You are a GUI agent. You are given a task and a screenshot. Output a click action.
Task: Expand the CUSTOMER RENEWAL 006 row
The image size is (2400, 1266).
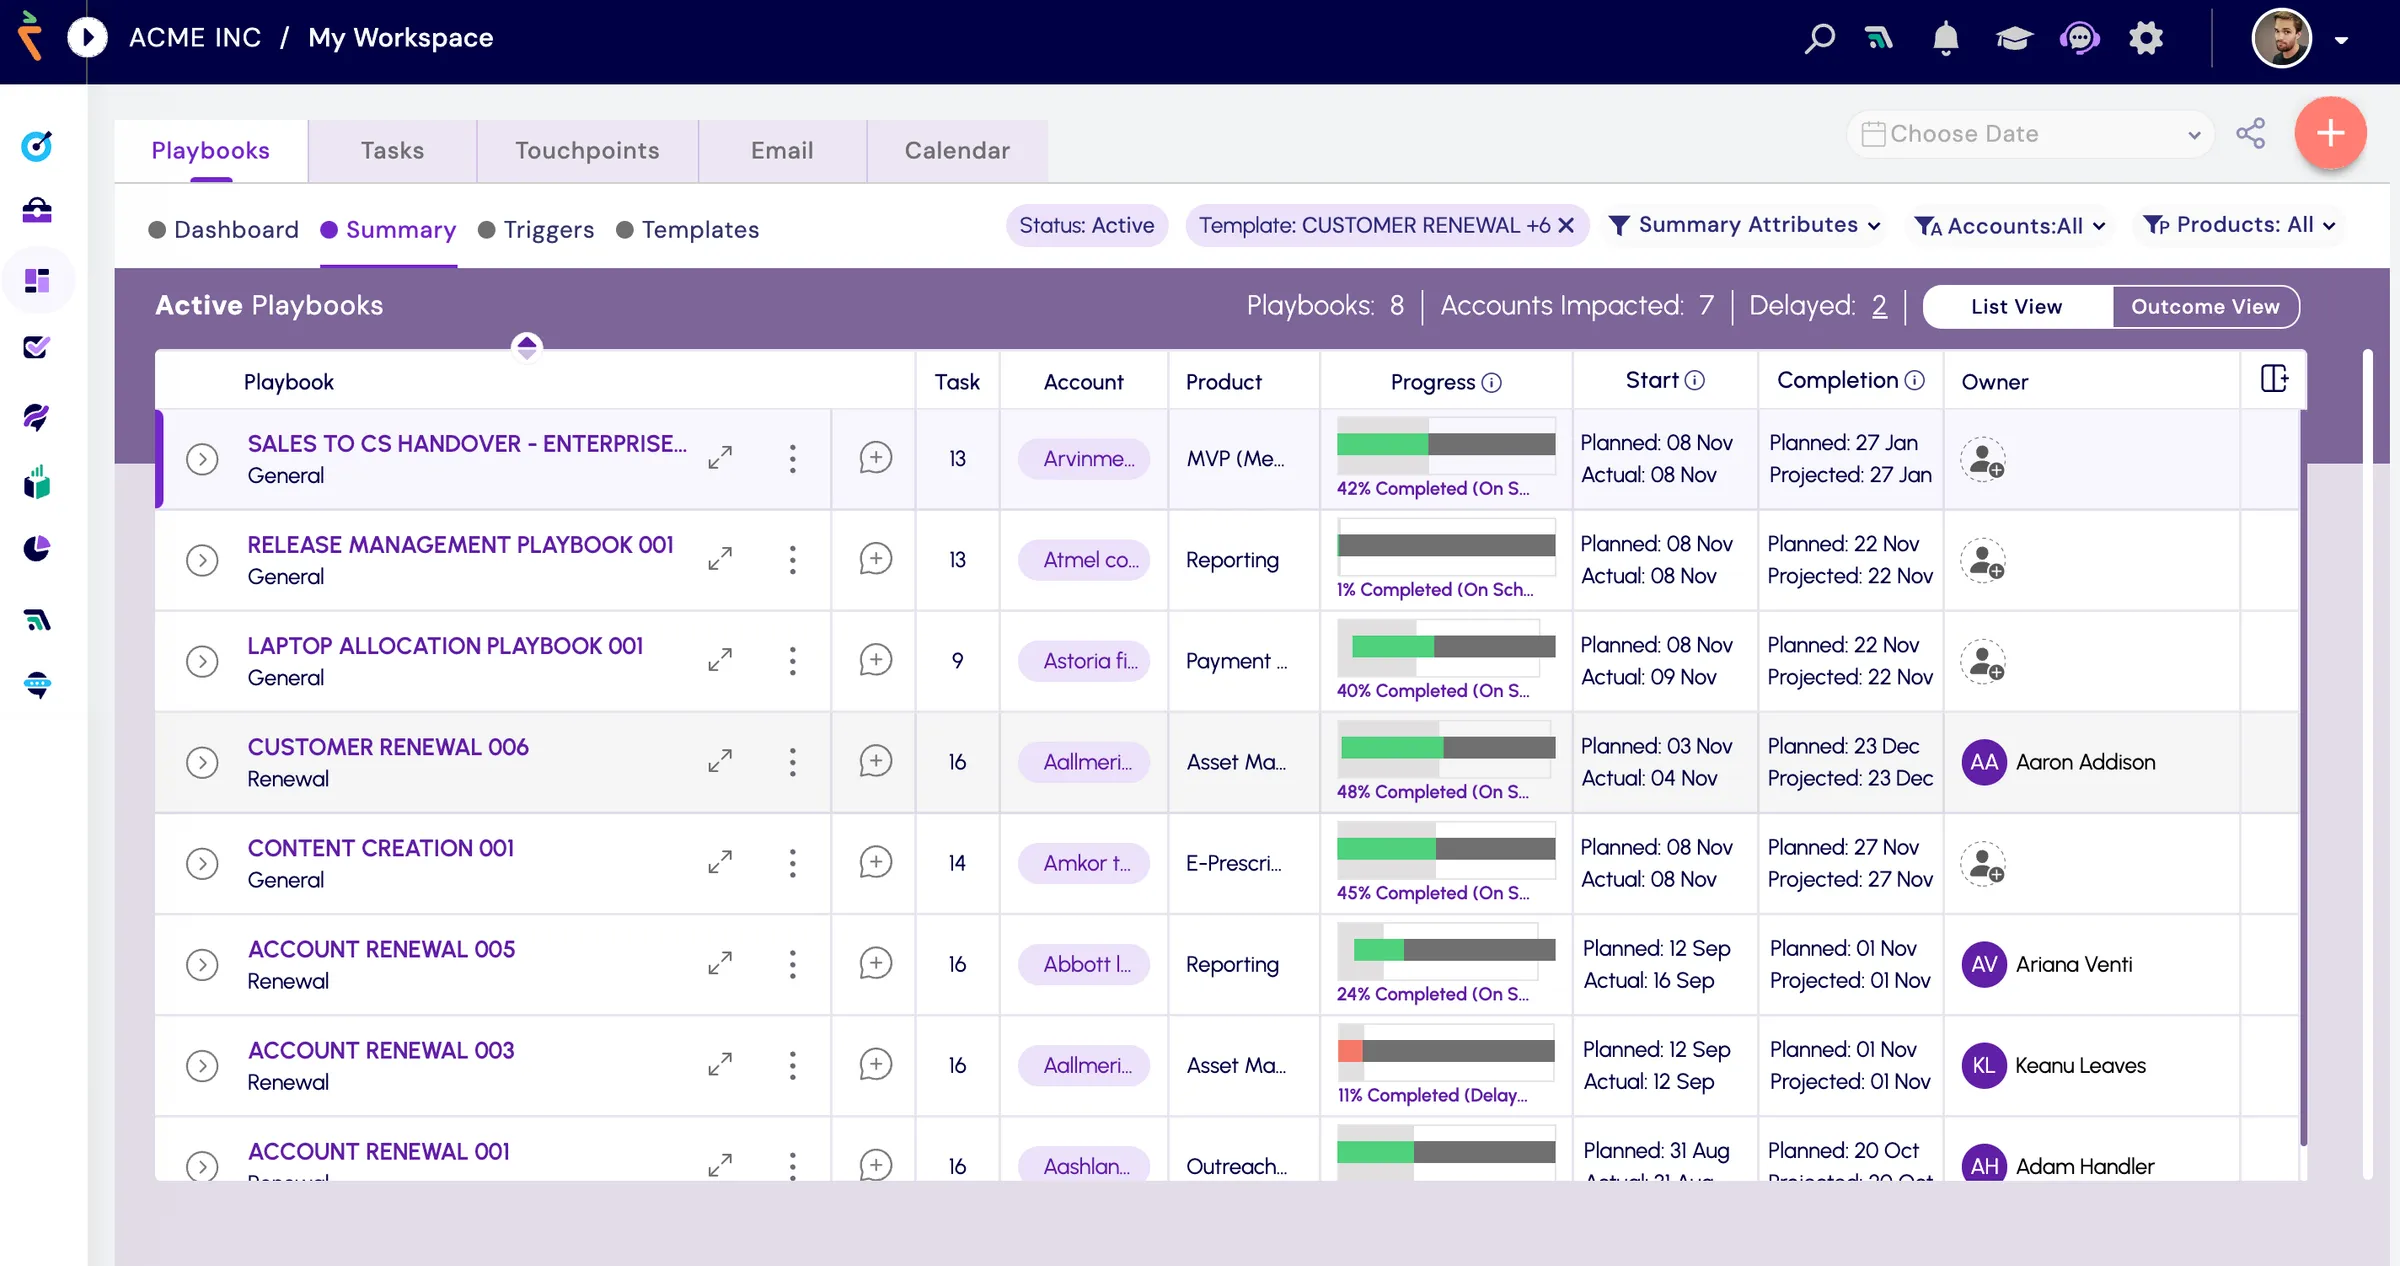click(x=203, y=762)
